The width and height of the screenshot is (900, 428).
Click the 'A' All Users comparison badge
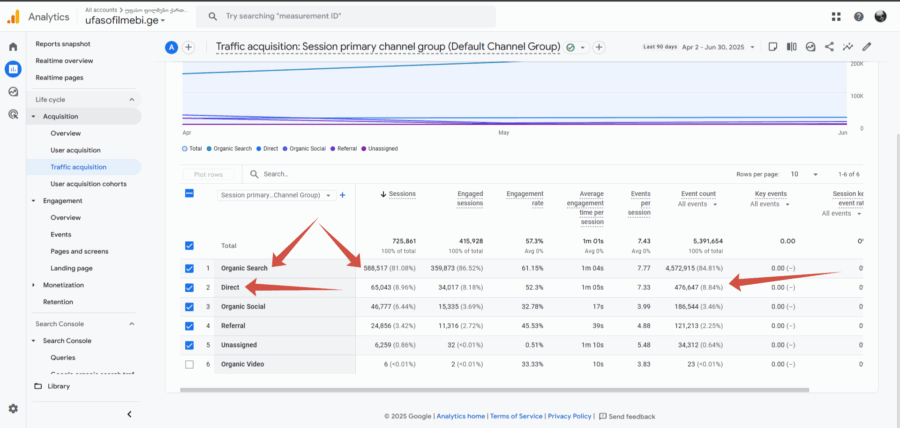tap(171, 47)
